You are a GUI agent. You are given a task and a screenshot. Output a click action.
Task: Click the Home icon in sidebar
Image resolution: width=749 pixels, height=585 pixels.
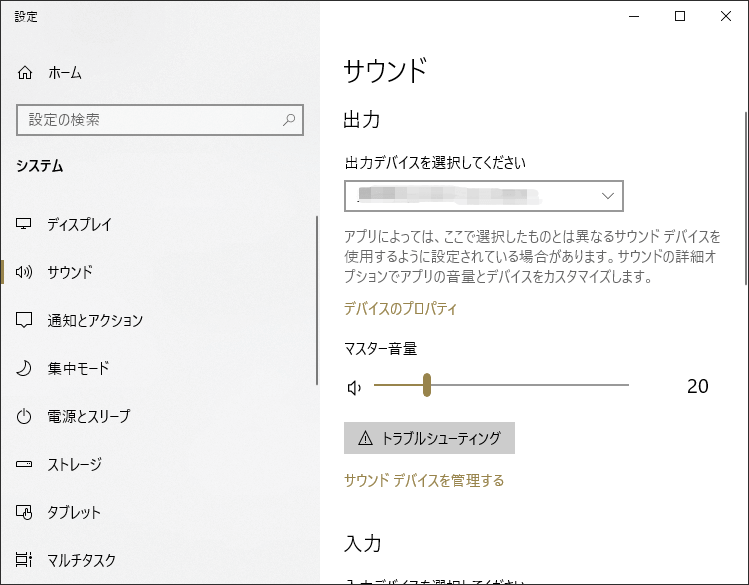[x=25, y=73]
